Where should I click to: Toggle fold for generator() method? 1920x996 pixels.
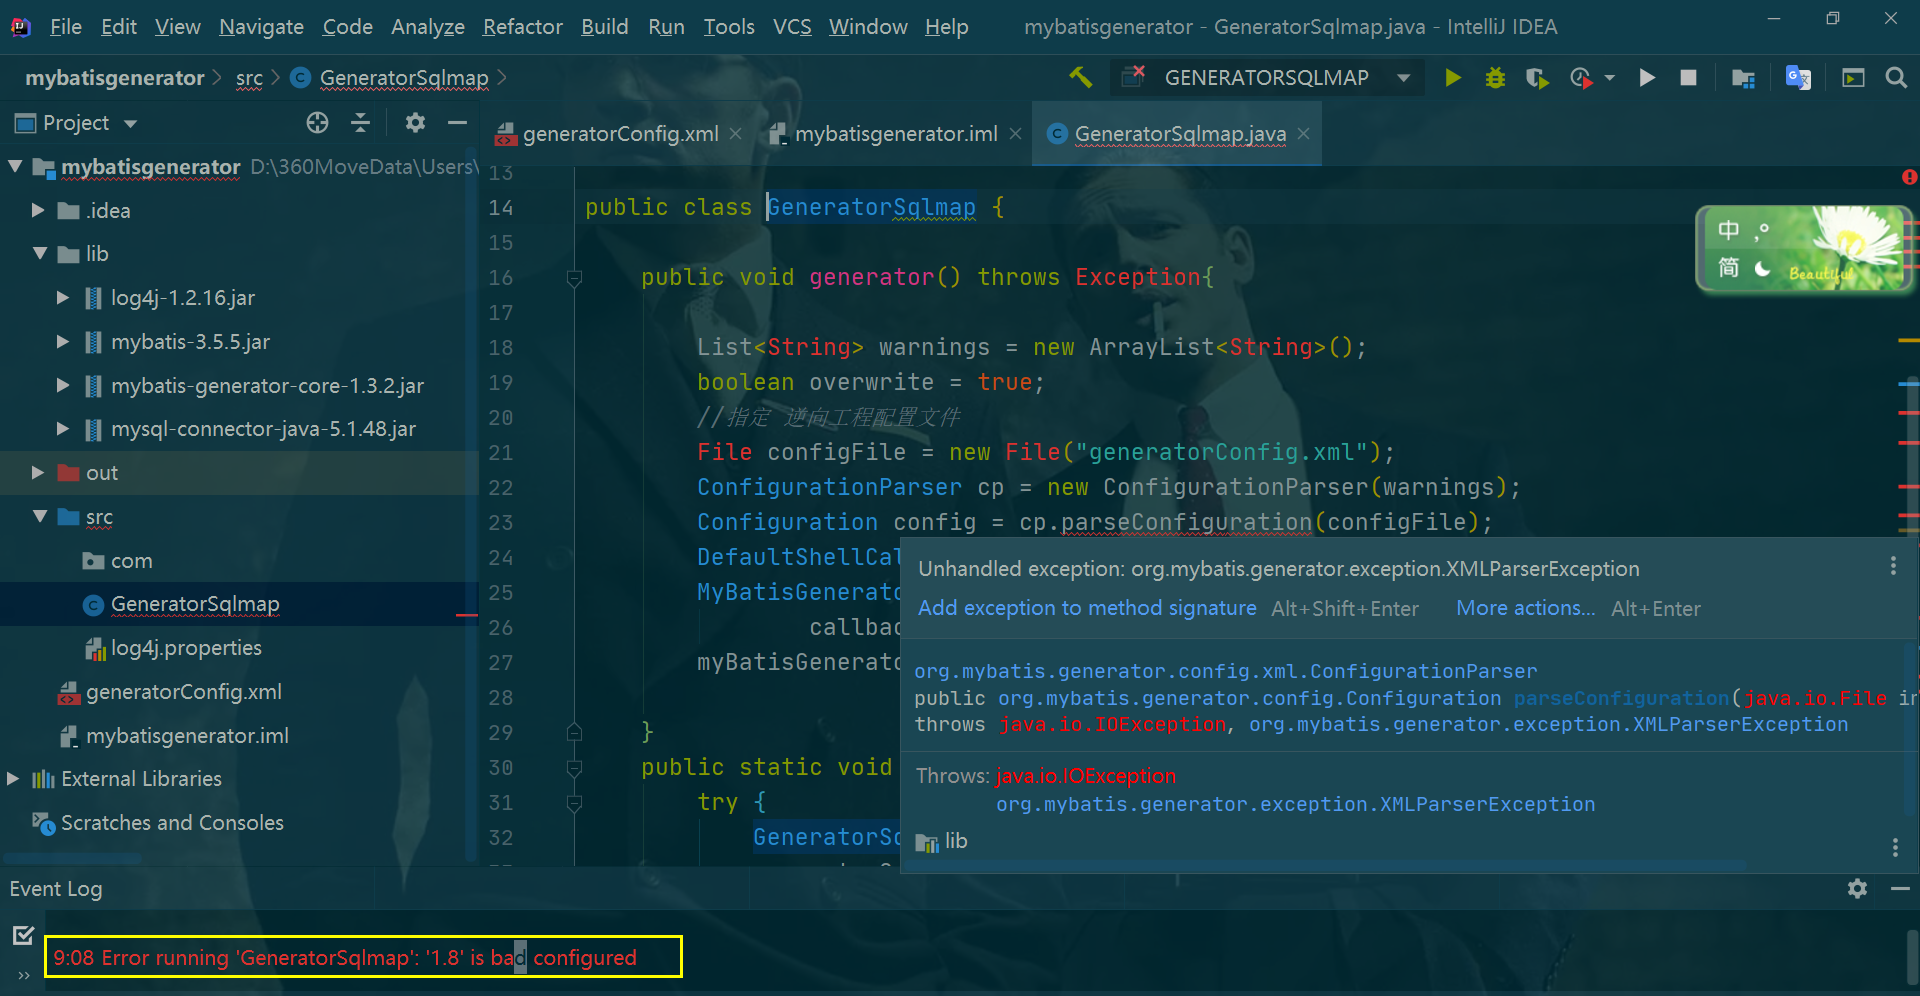574,278
